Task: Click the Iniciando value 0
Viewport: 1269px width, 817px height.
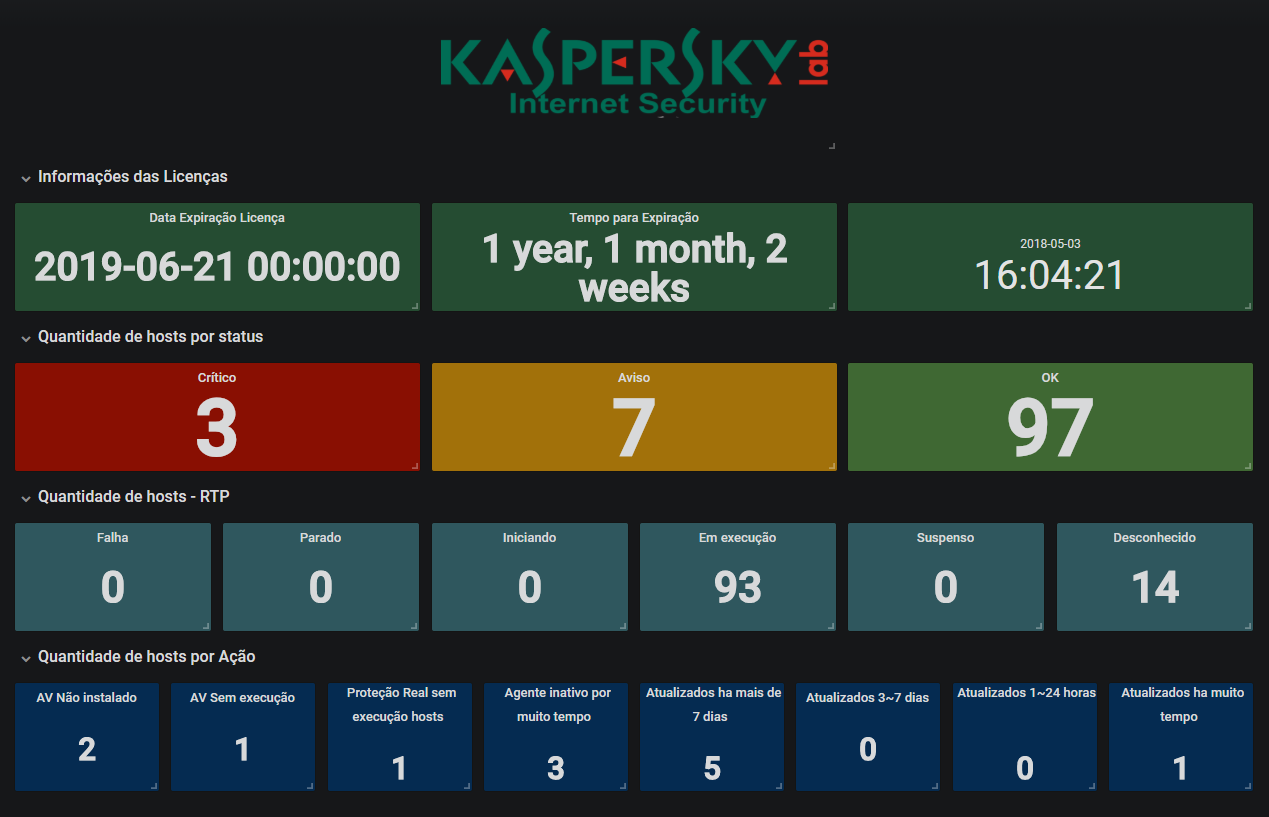Action: (530, 587)
